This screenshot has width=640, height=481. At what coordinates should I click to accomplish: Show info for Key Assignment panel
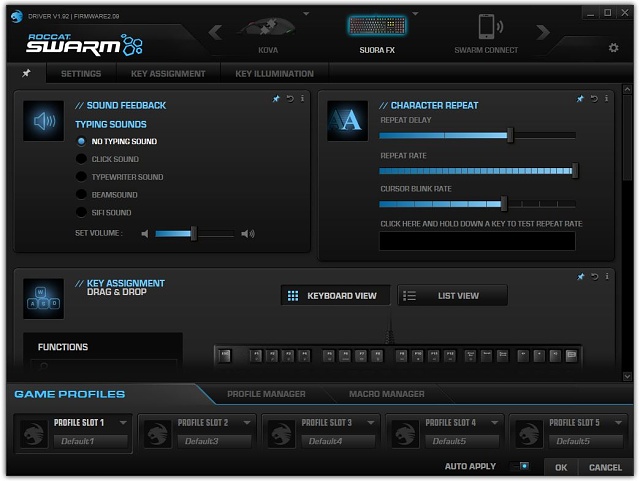pyautogui.click(x=607, y=276)
